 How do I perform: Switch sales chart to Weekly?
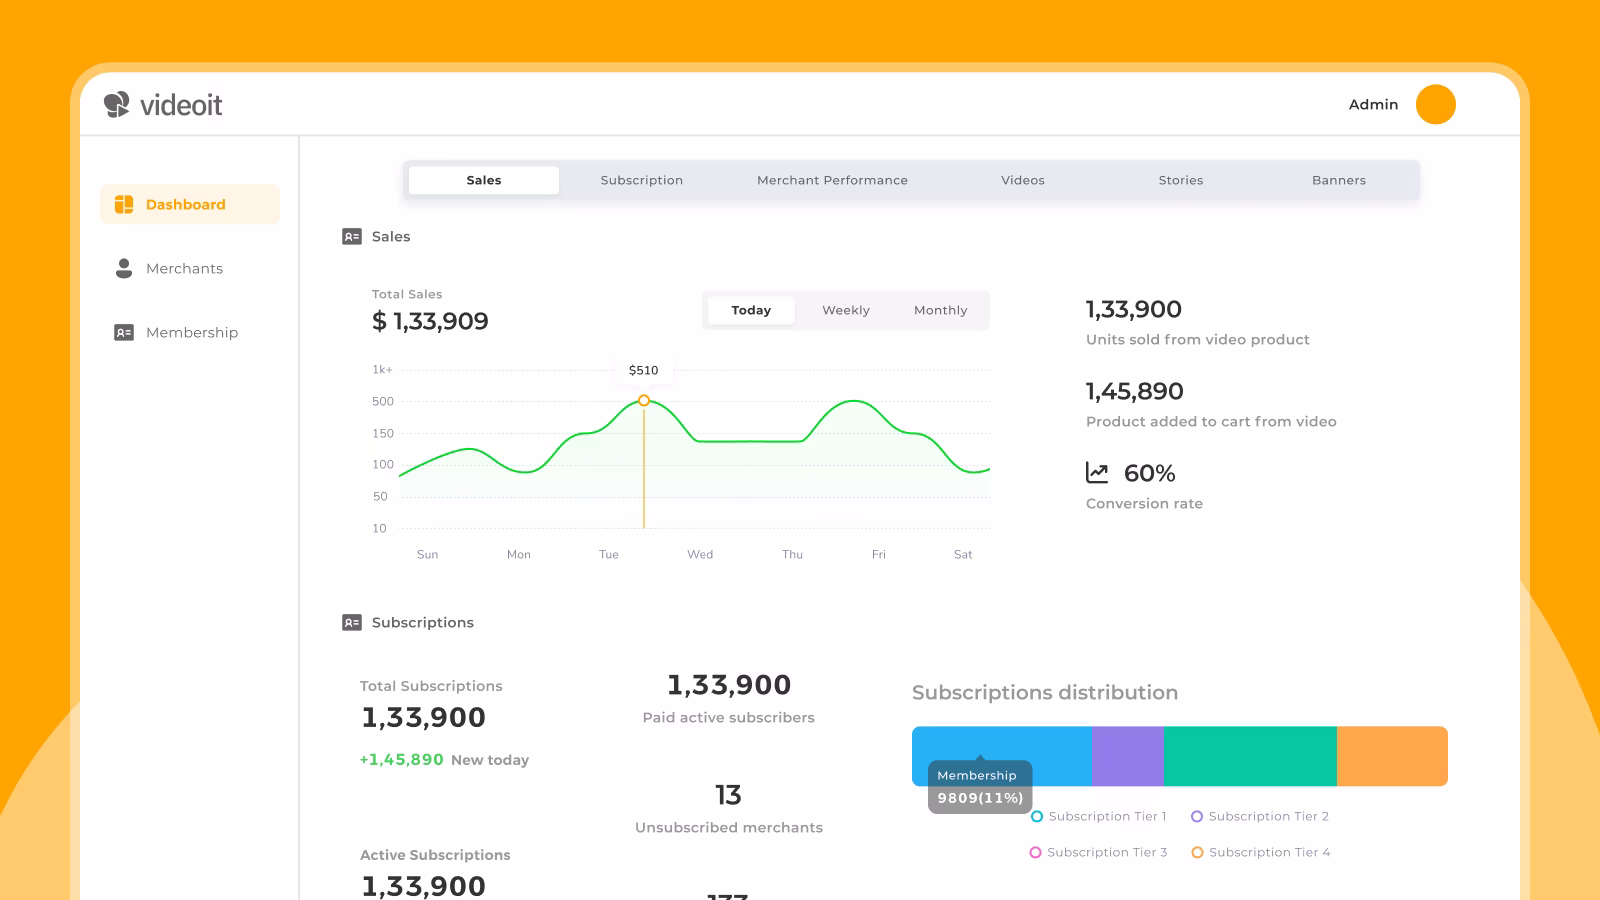pos(846,310)
